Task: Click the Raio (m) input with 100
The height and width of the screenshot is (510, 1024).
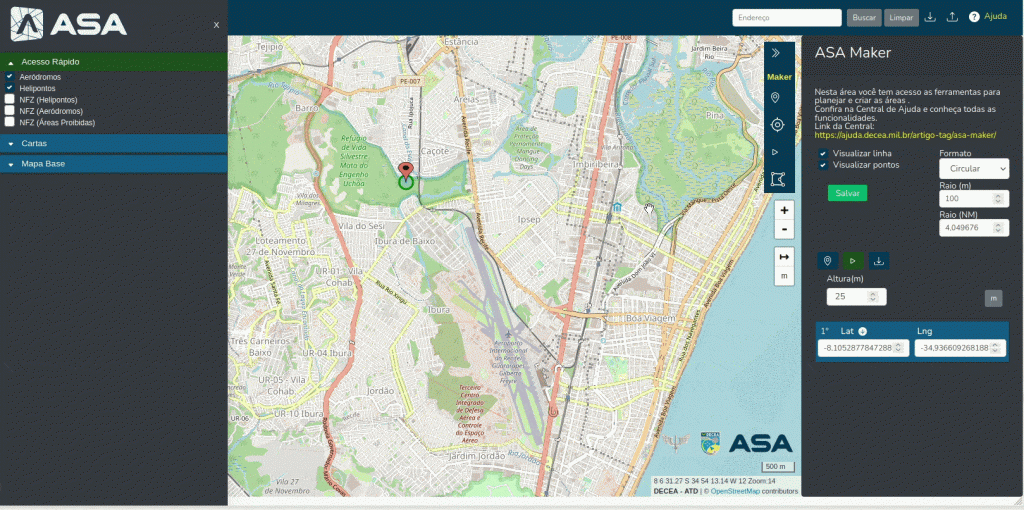Action: click(974, 199)
